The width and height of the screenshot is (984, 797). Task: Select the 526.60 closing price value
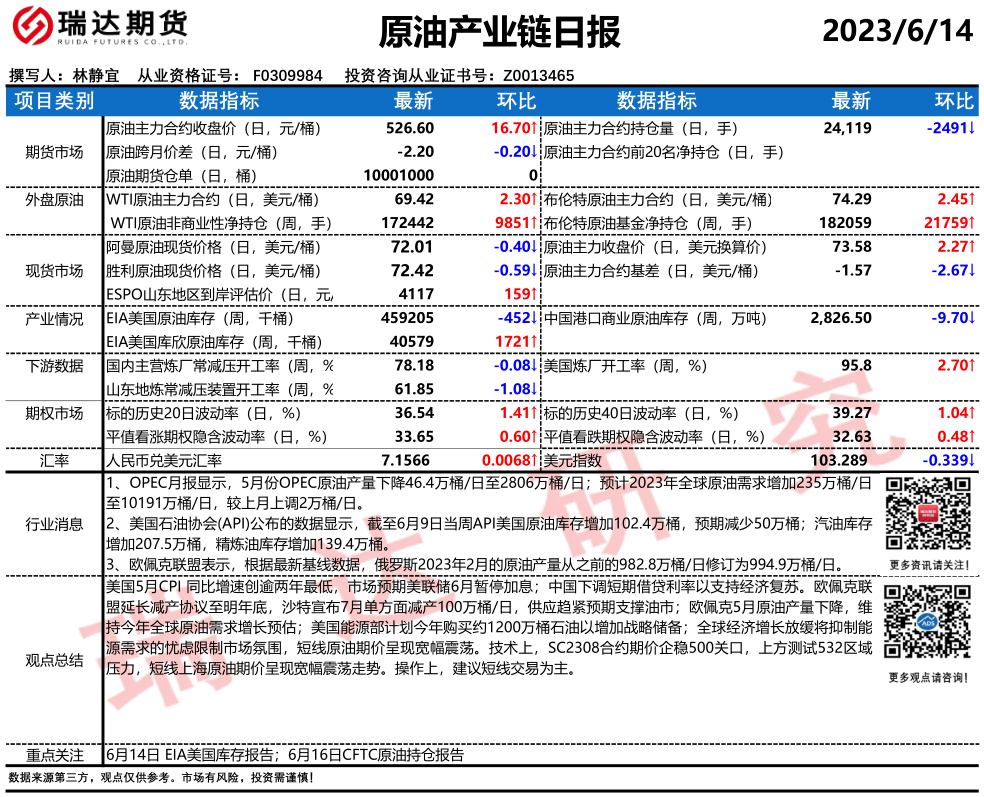(x=410, y=129)
